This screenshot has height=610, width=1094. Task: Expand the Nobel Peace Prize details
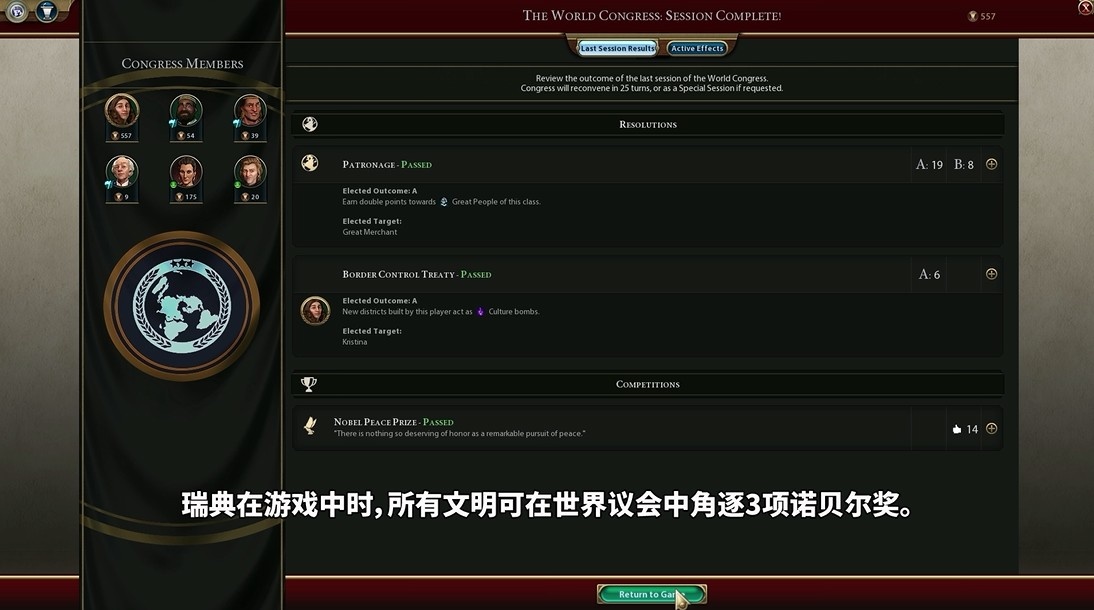coord(991,429)
